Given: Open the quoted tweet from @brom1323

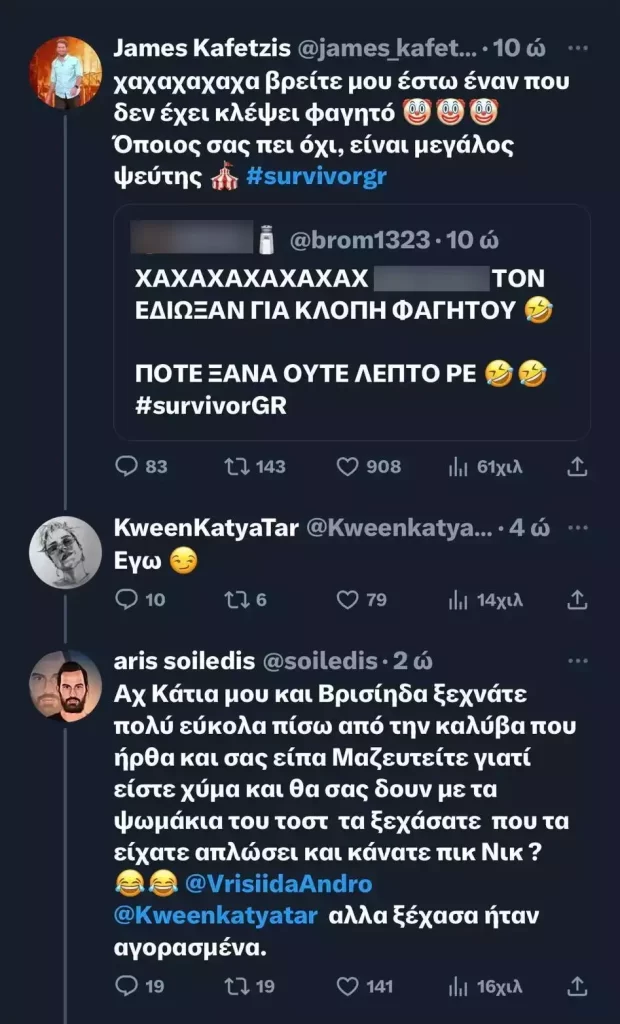Looking at the screenshot, I should point(351,320).
